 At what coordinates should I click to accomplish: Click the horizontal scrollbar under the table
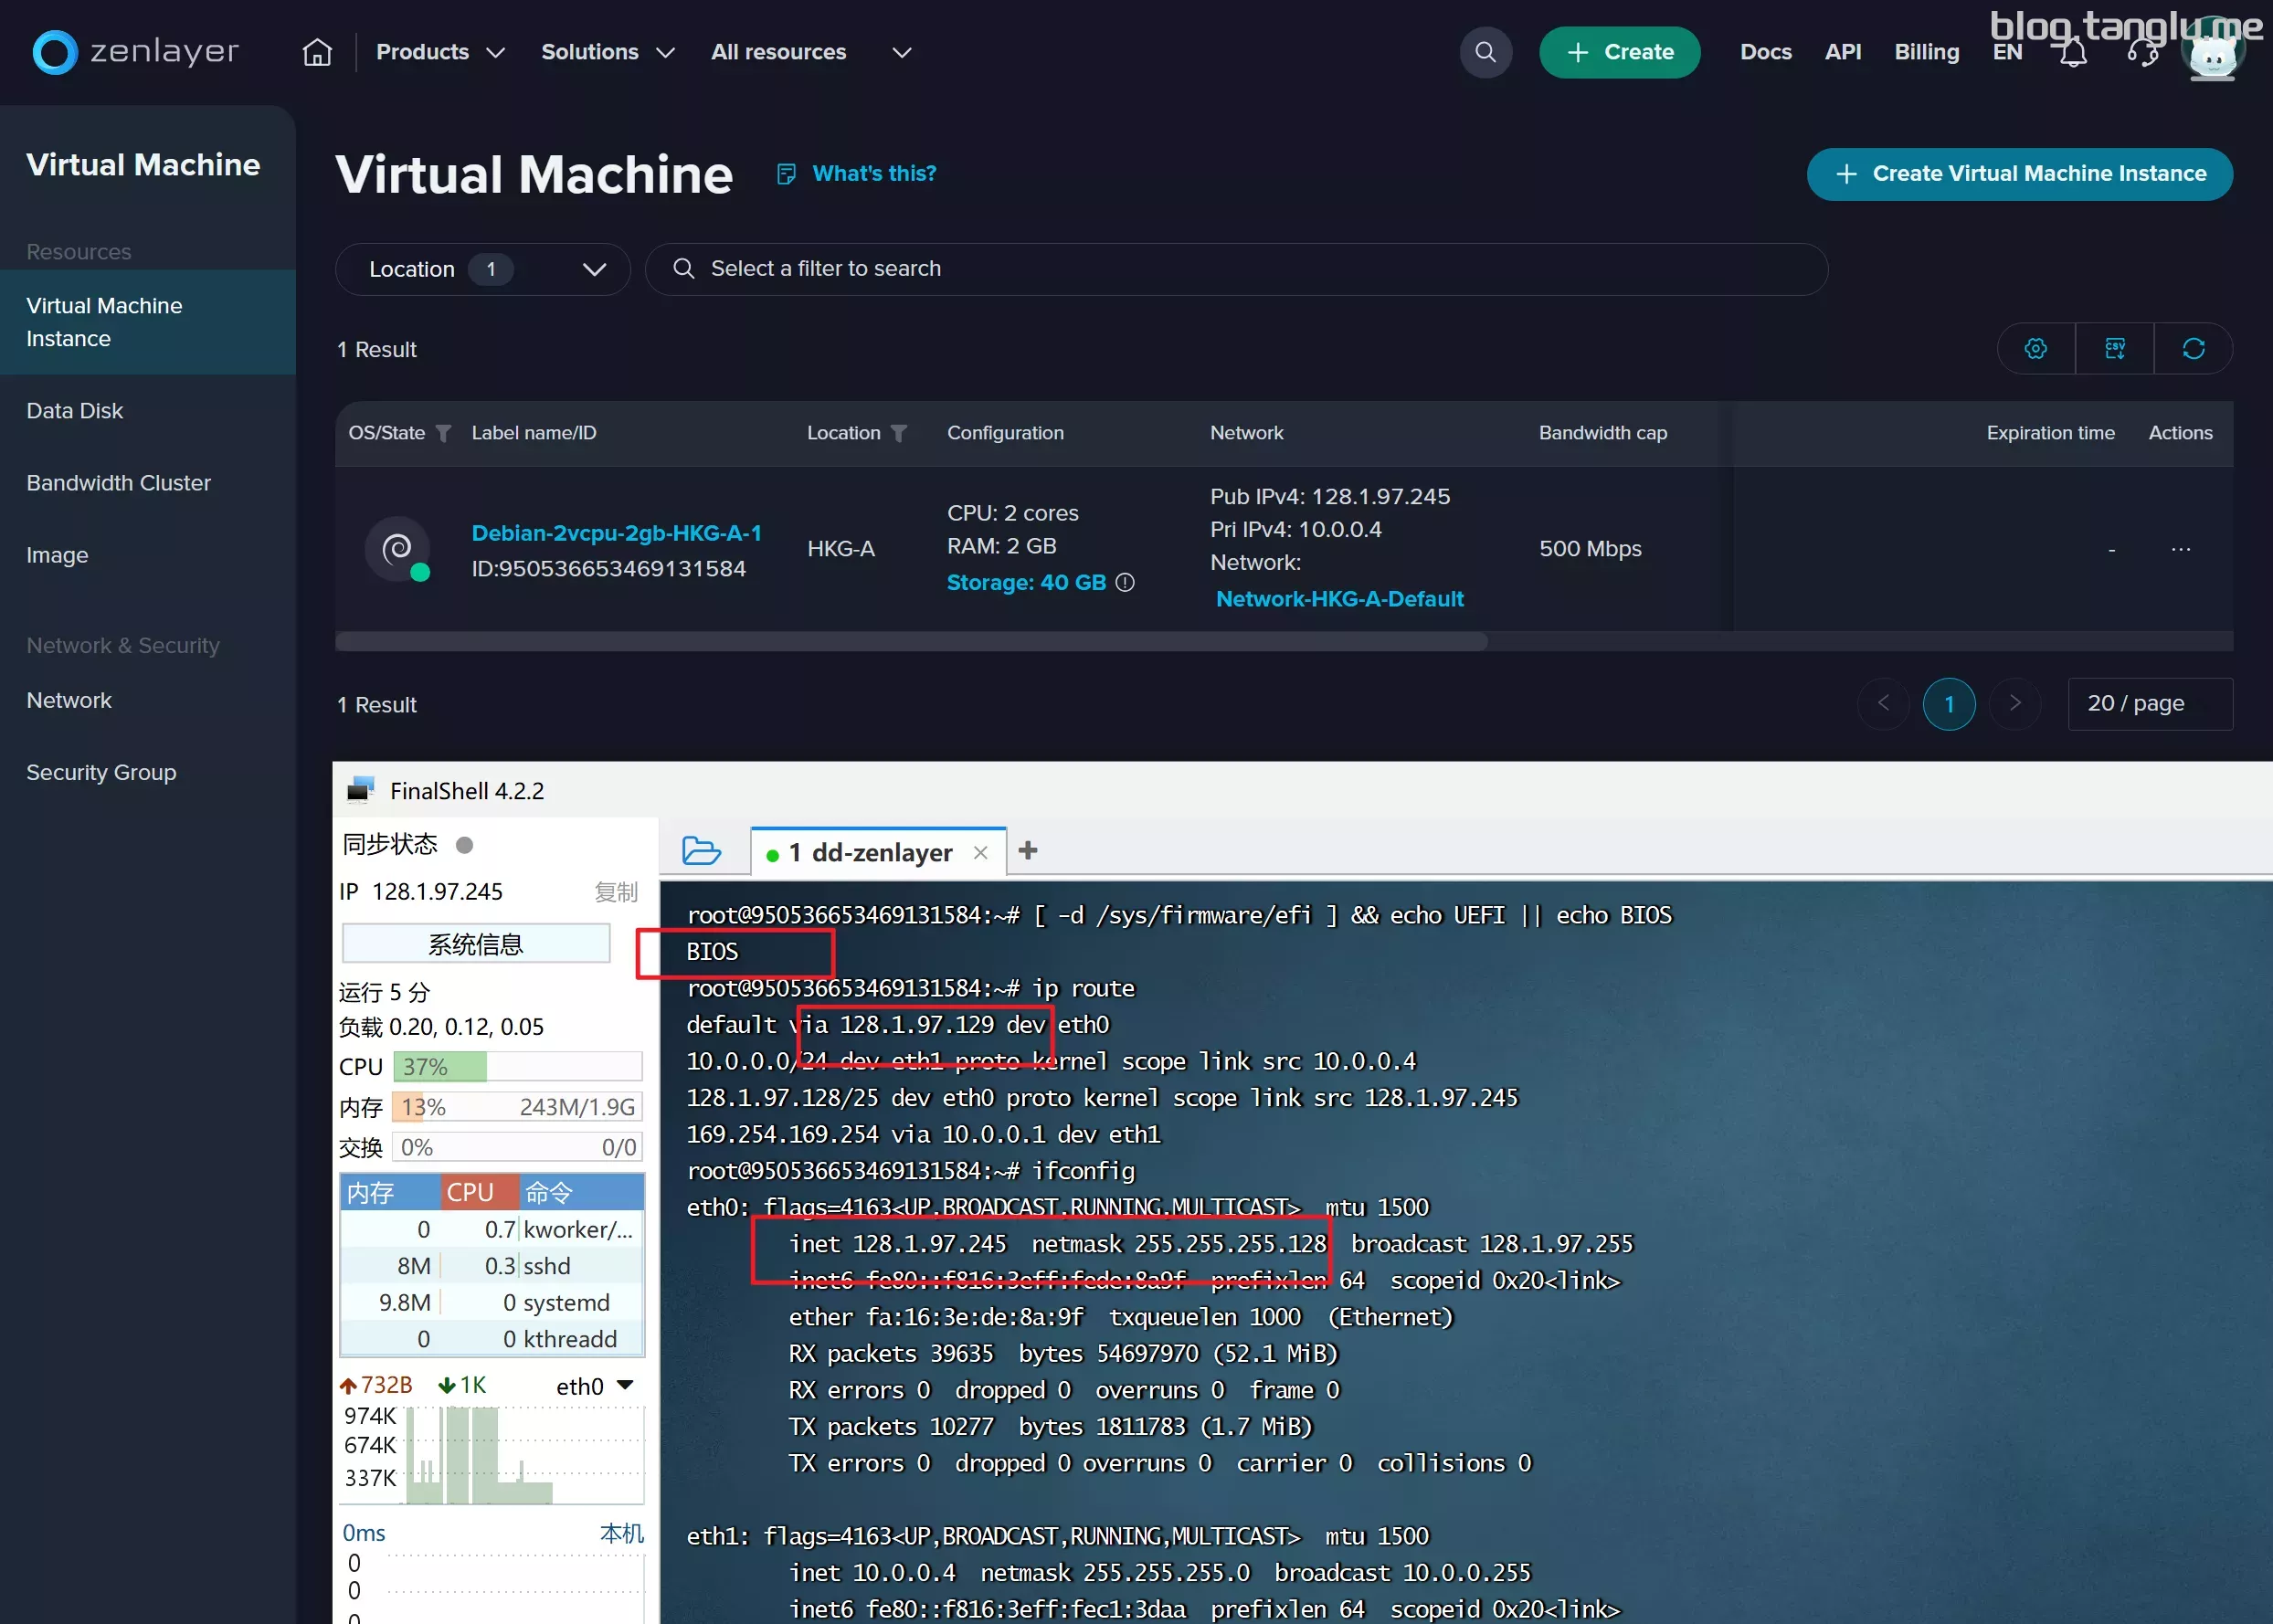click(x=911, y=642)
